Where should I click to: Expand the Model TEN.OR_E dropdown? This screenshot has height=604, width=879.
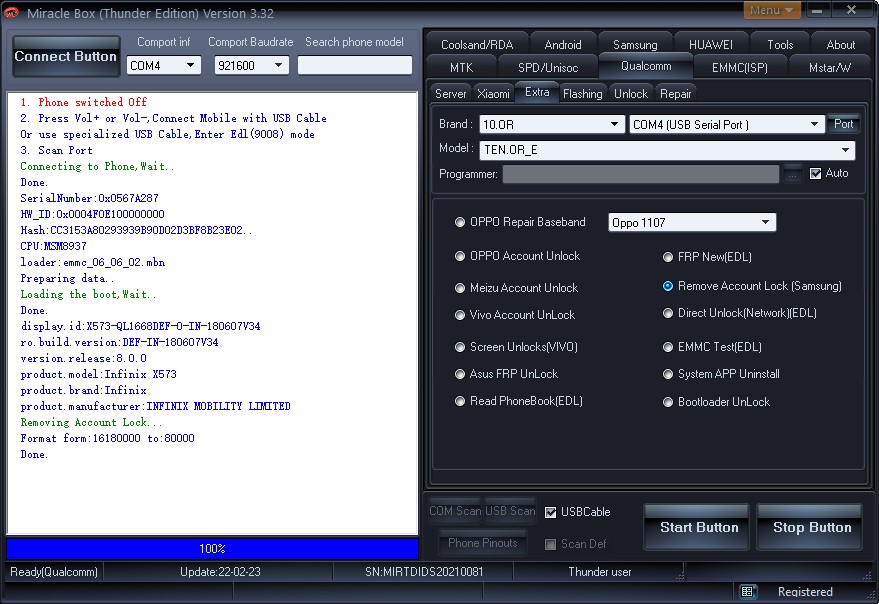coord(667,150)
